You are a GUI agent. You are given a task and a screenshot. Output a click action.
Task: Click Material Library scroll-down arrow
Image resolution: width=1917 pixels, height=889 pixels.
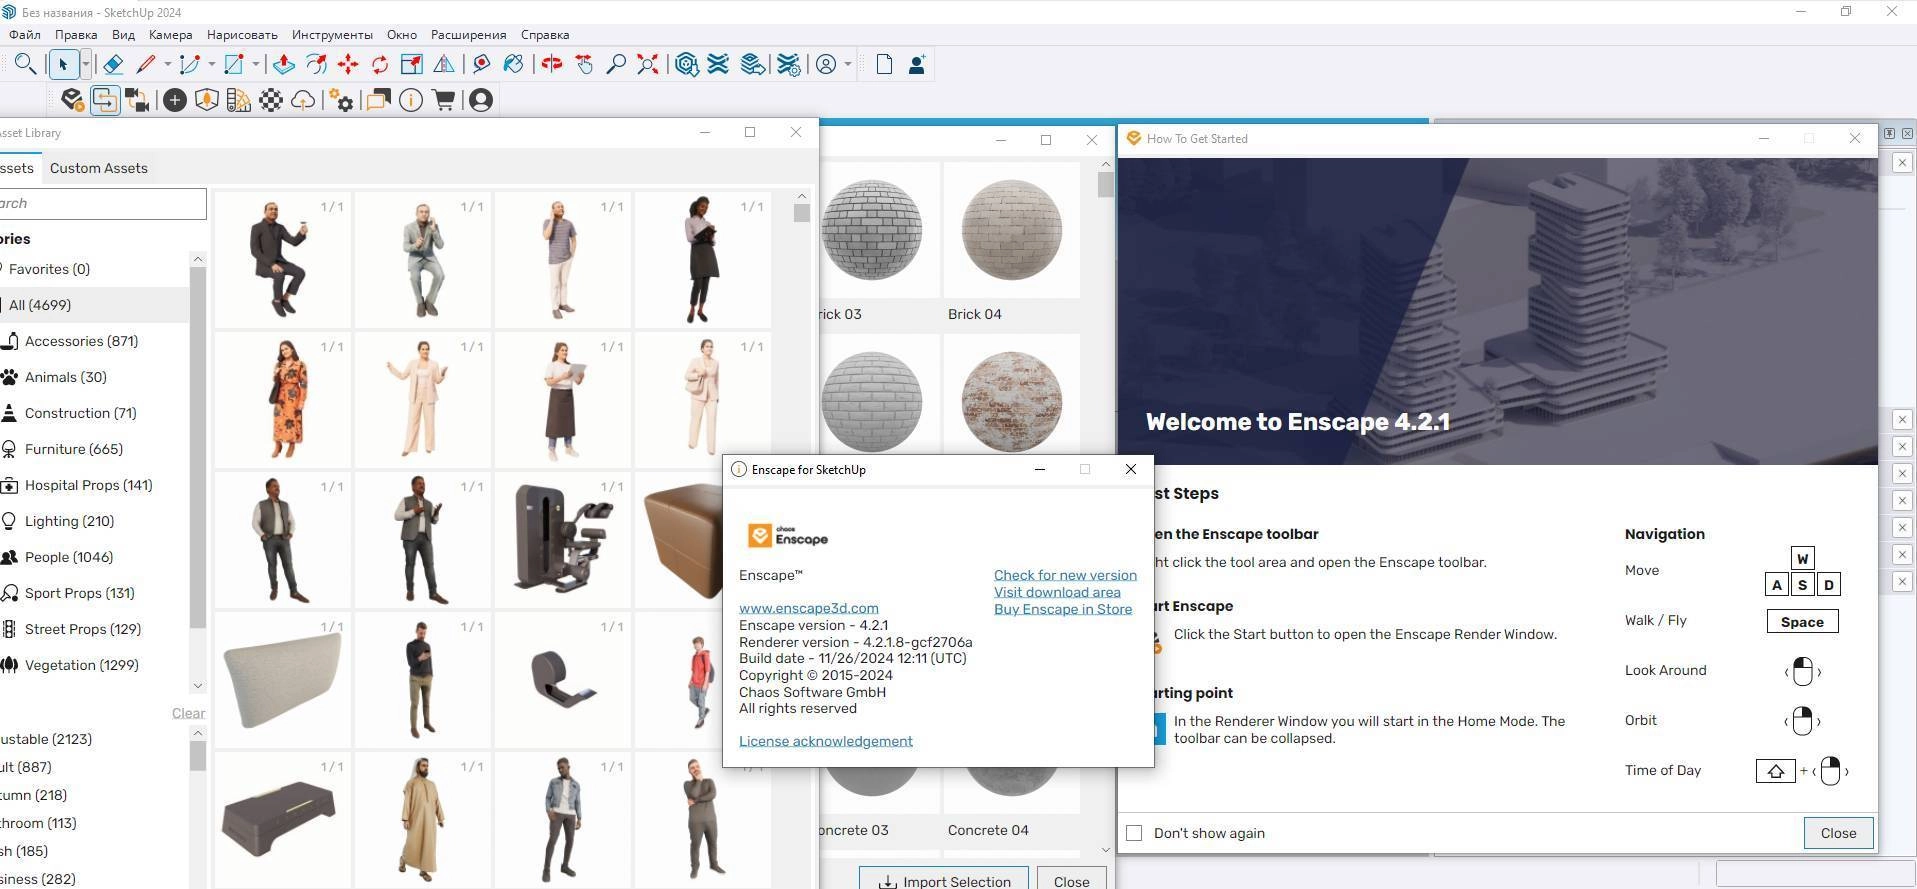[1105, 850]
